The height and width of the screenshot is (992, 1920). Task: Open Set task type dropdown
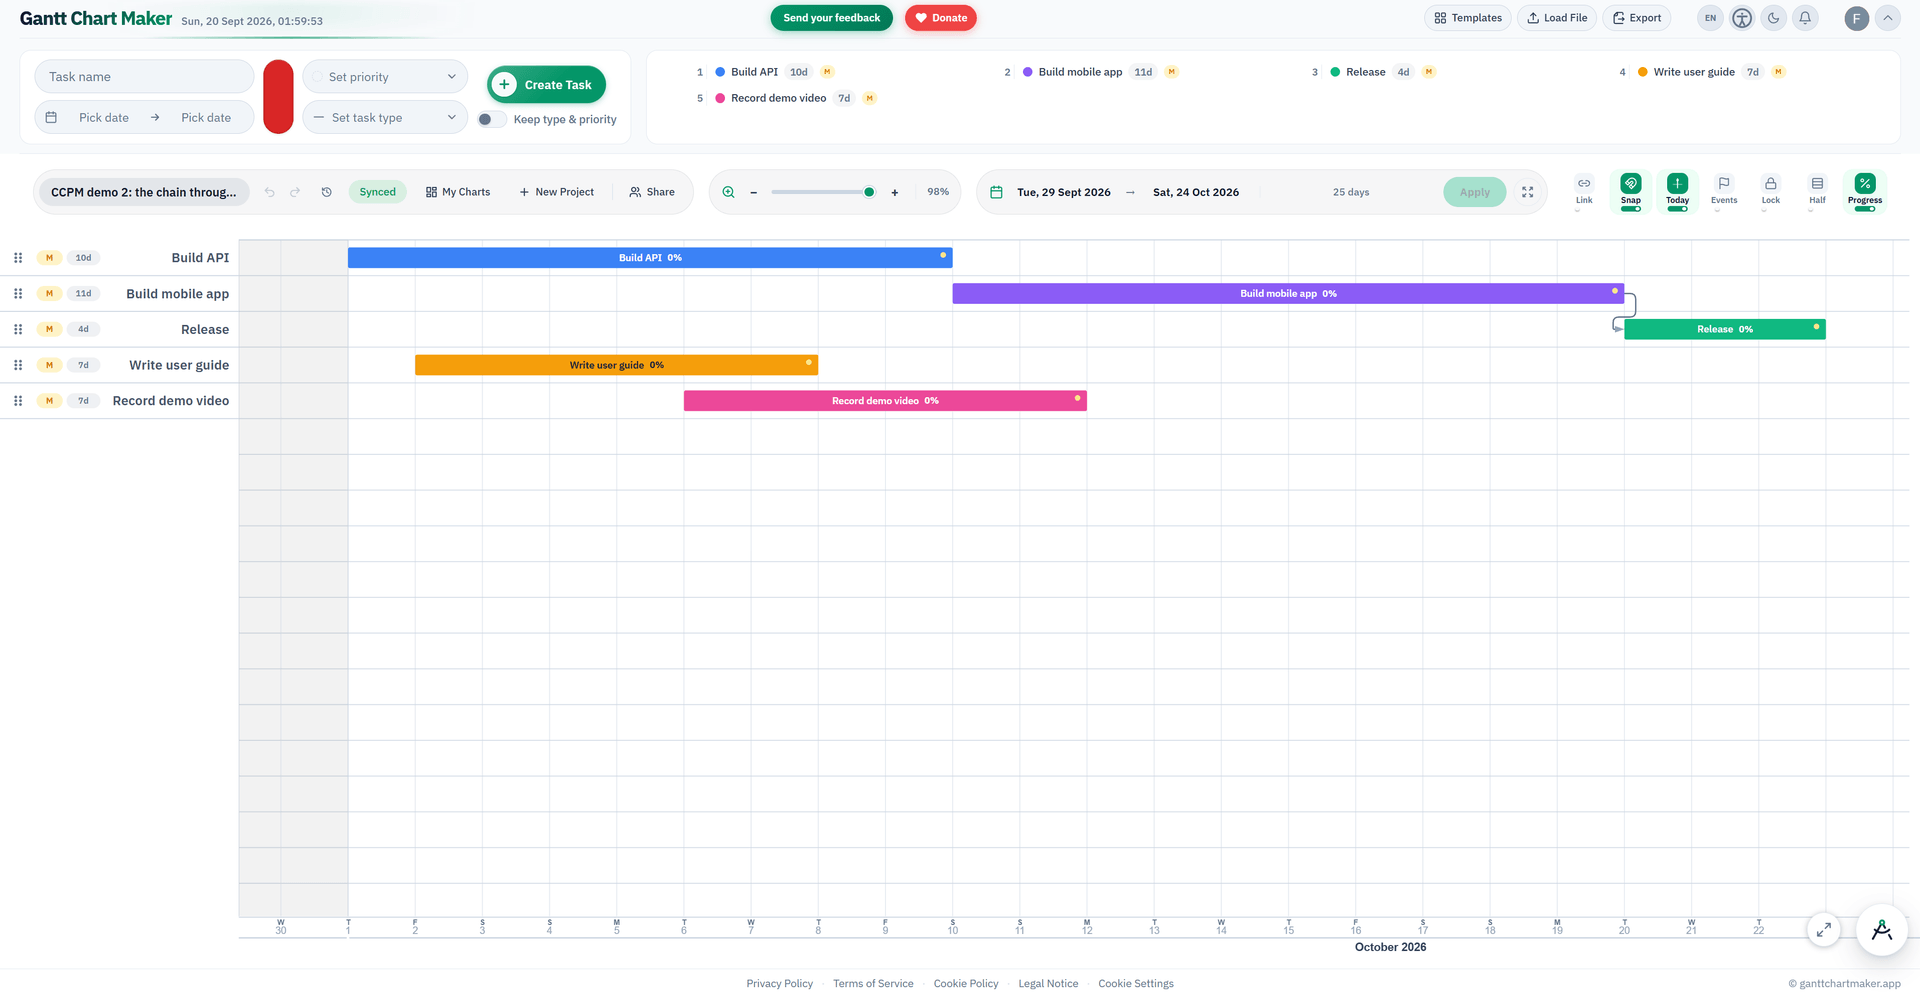click(385, 117)
